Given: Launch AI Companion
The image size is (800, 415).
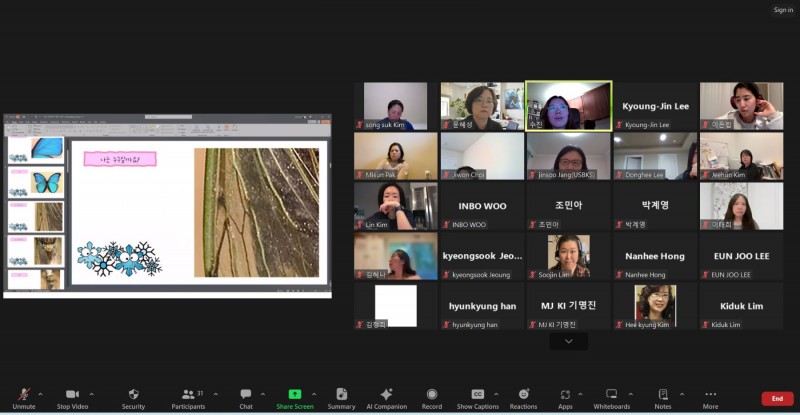Looking at the screenshot, I should [386, 398].
